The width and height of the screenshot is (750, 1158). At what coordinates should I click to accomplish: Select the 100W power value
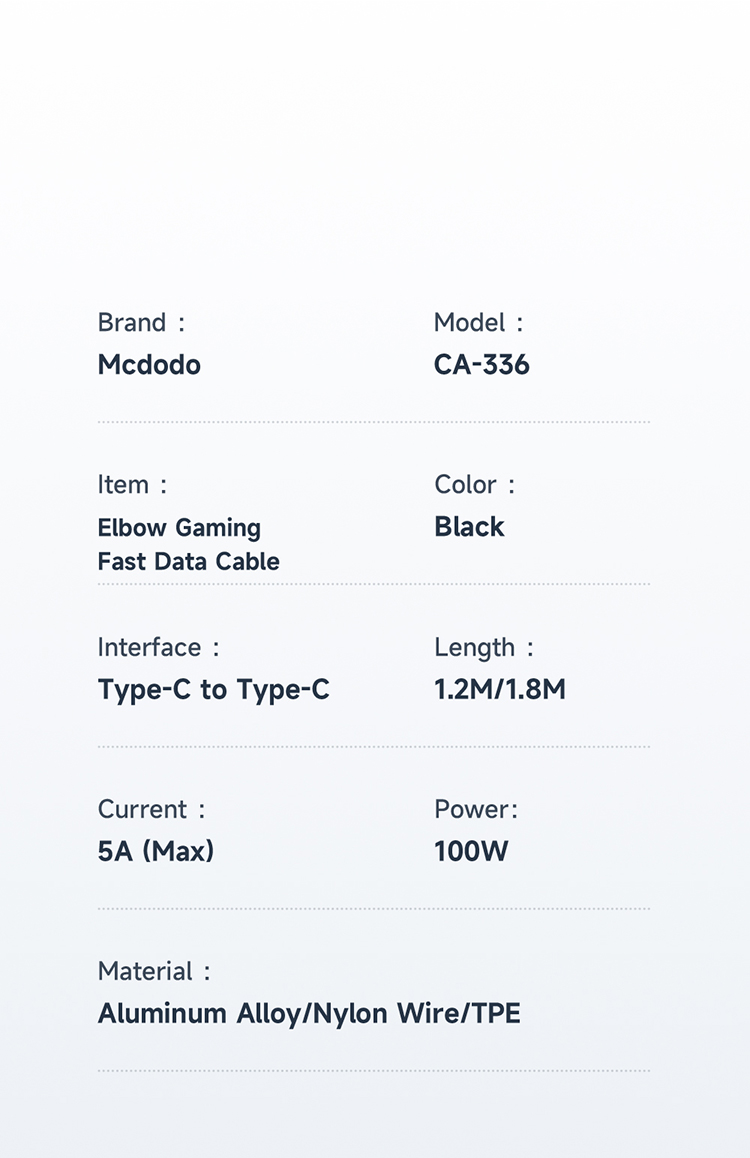pyautogui.click(x=471, y=852)
